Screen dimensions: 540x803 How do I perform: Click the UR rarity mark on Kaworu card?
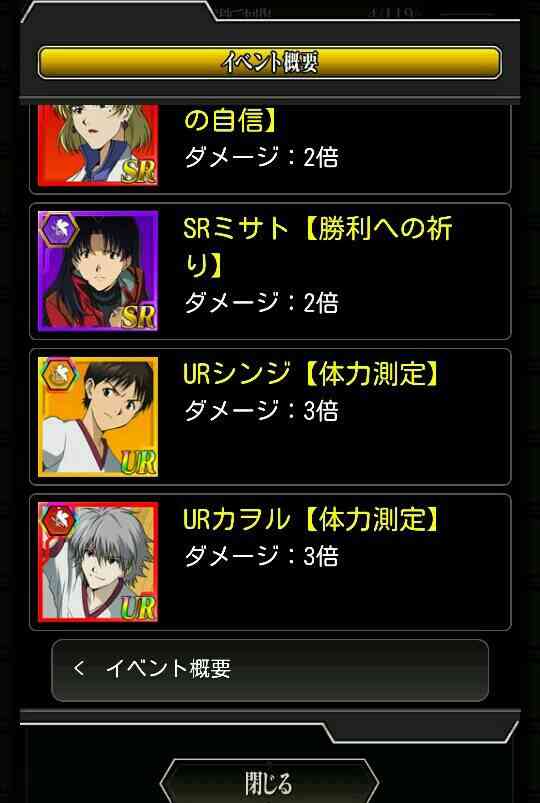tap(138, 608)
